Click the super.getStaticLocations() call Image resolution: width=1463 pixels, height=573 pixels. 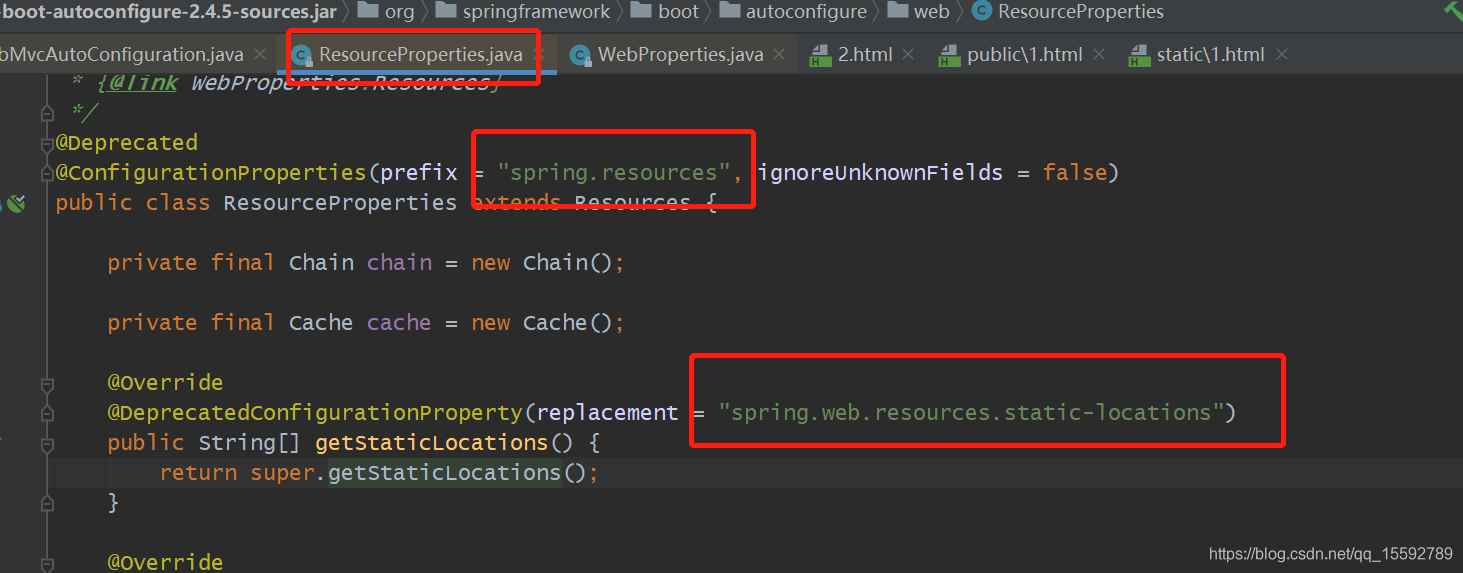(x=418, y=473)
